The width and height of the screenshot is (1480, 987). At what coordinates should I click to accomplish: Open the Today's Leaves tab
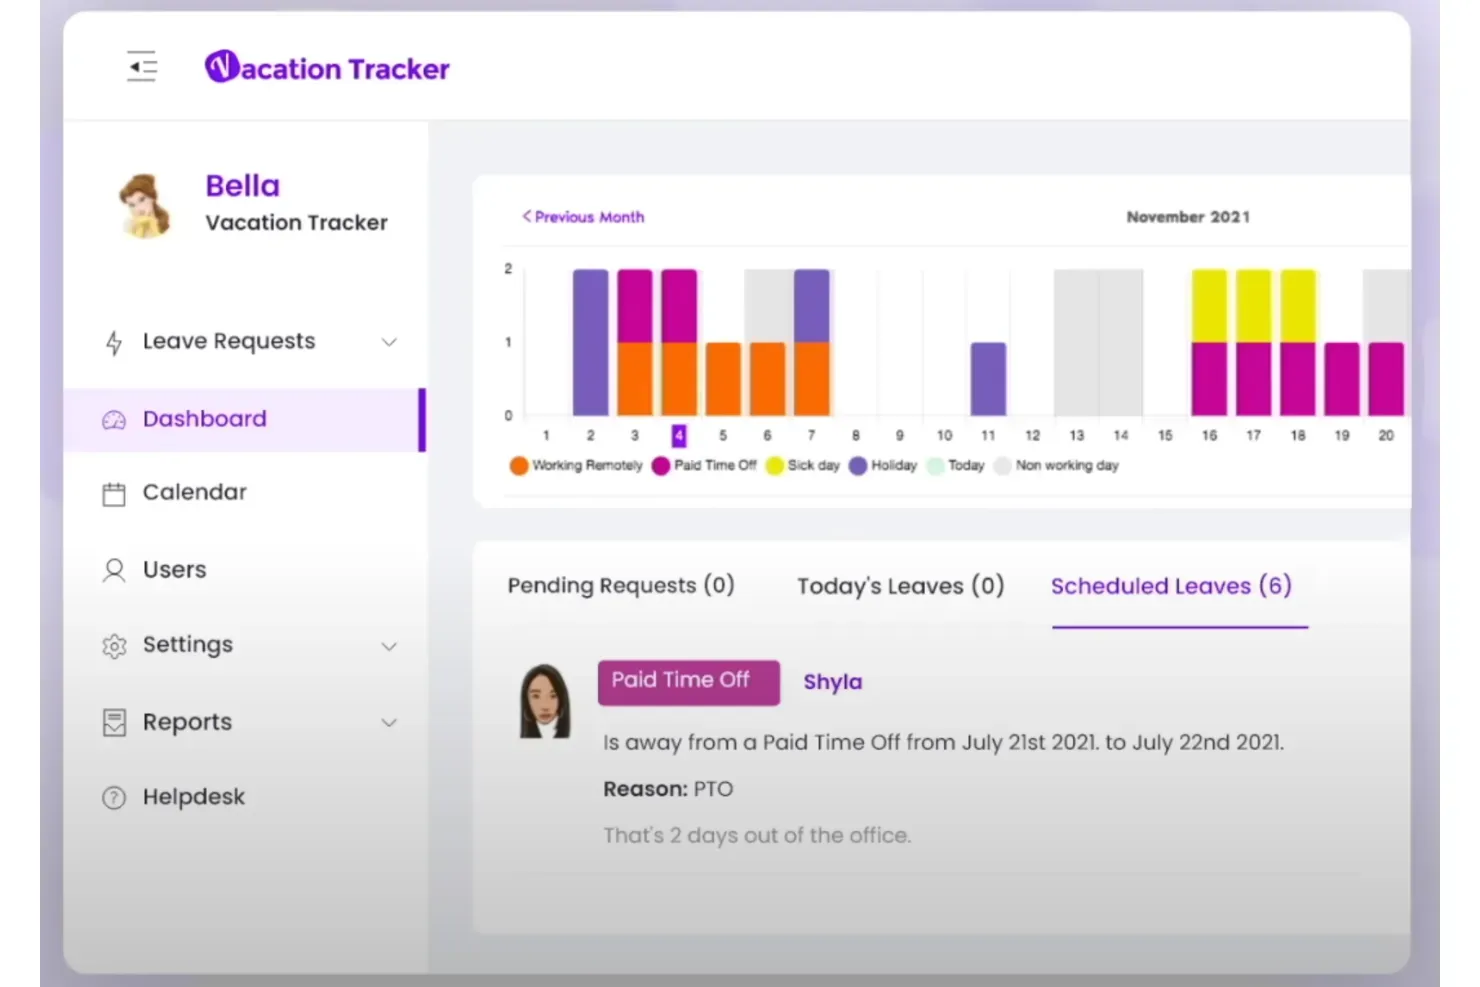898,585
